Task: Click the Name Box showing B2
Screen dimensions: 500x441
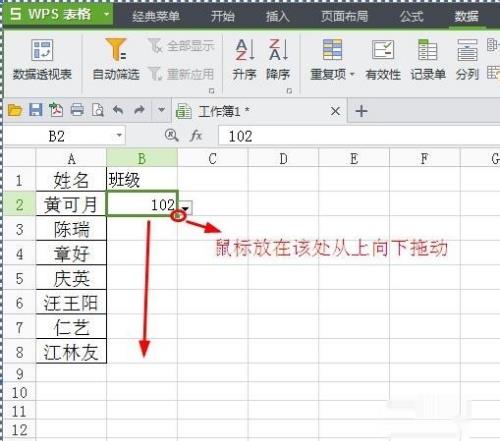Action: [x=63, y=136]
